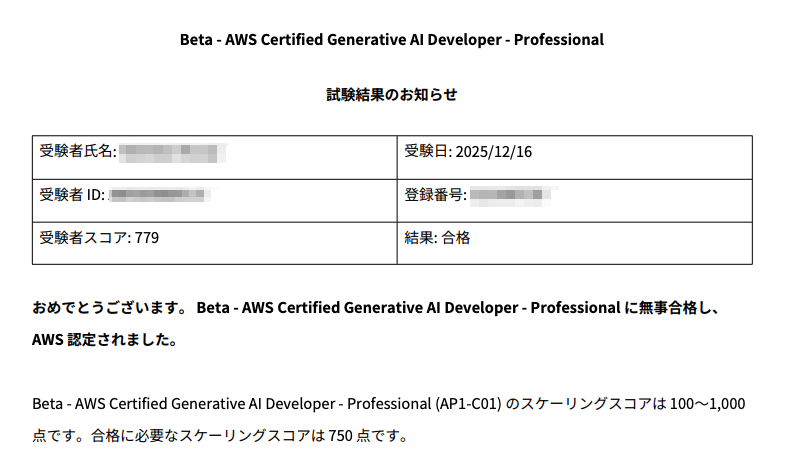
Task: Click the 合格 result text
Action: 456,238
